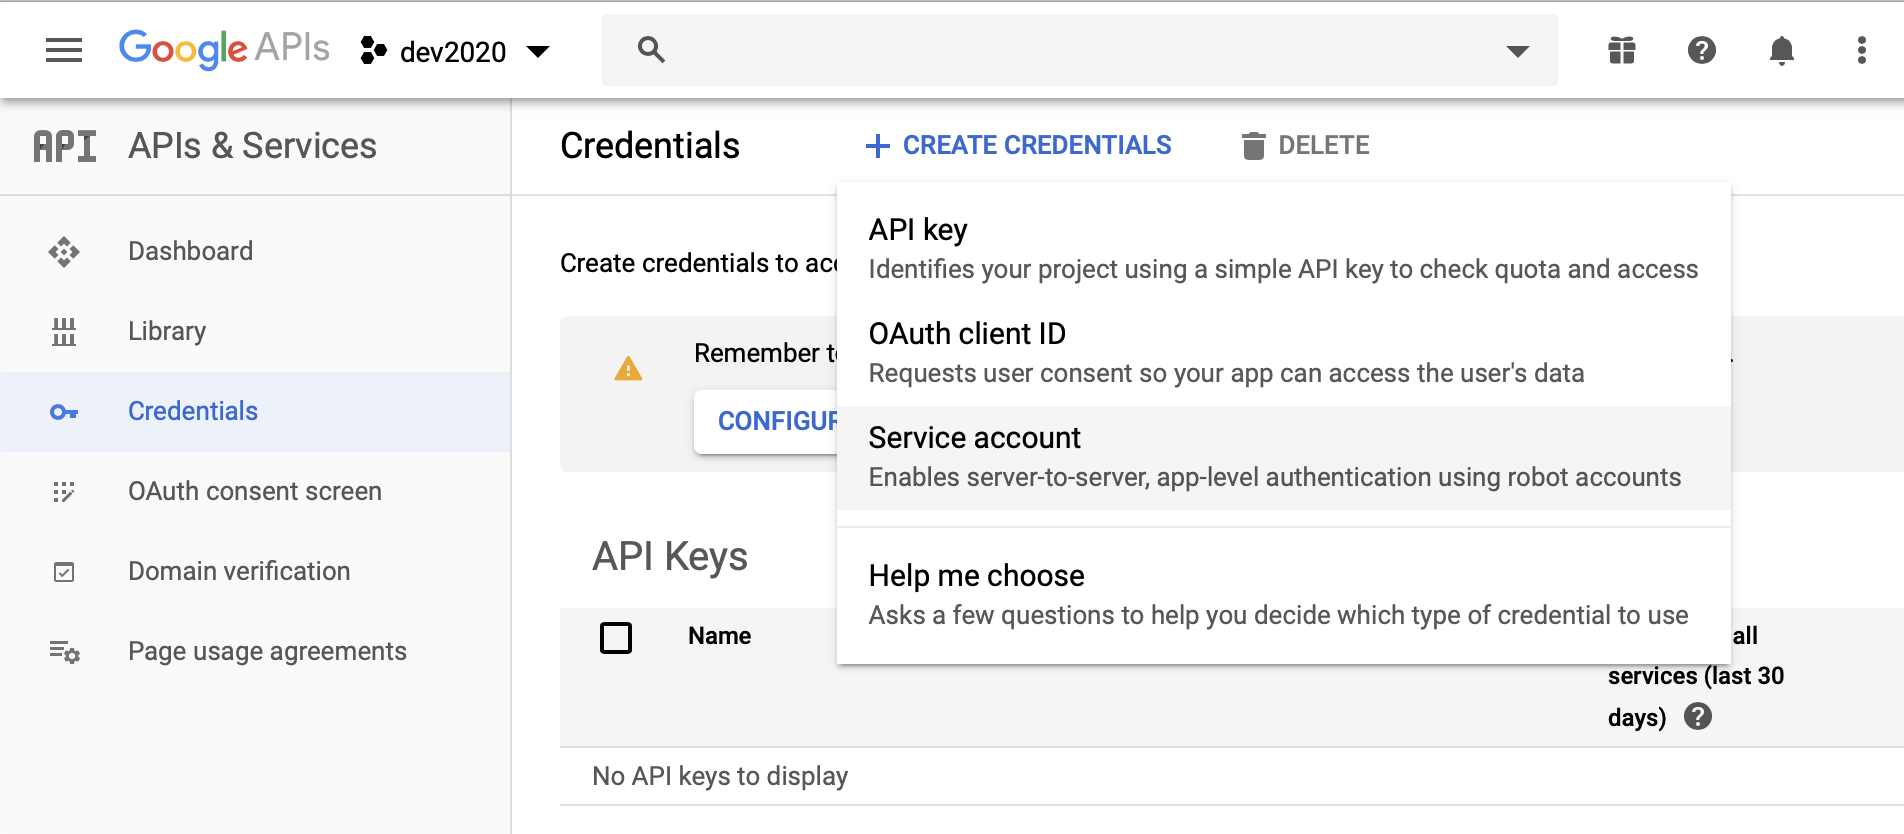Click the Domain verification checkbox icon

(64, 572)
